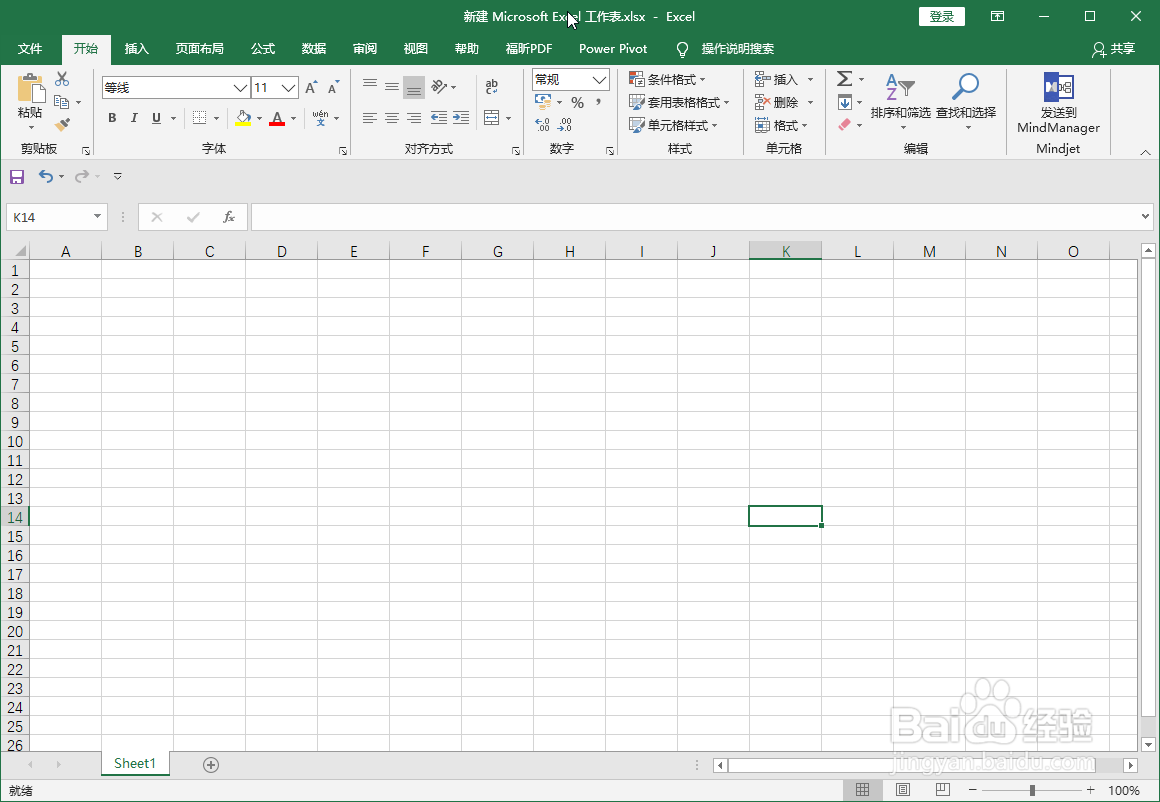Click the formula bar input field
Screen dimensions: 1160x802
pyautogui.click(x=695, y=217)
